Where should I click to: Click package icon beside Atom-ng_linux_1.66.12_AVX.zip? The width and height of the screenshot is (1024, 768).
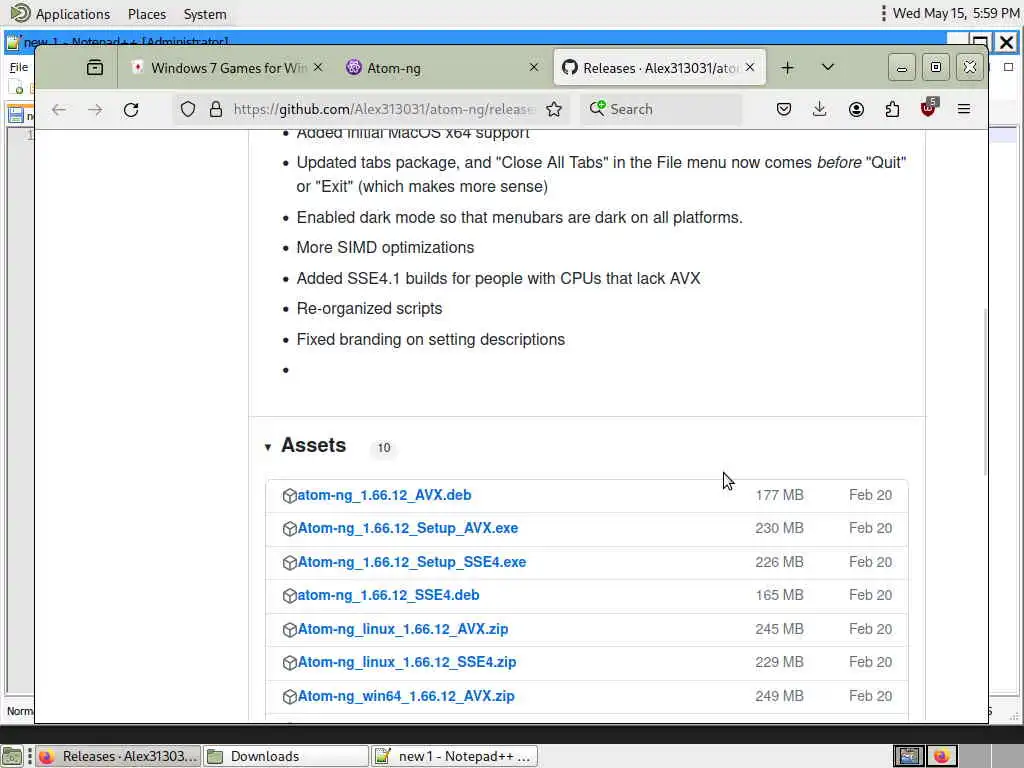[x=289, y=630]
